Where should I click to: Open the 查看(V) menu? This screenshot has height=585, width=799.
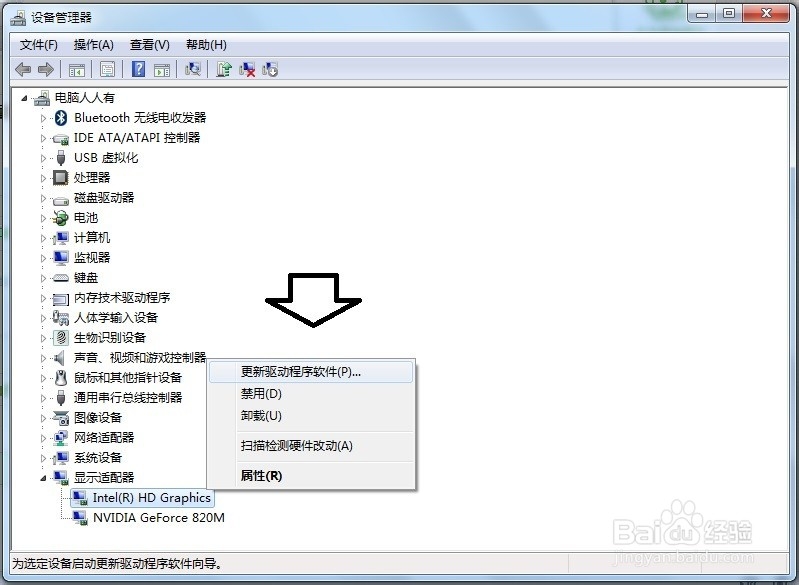pos(149,45)
